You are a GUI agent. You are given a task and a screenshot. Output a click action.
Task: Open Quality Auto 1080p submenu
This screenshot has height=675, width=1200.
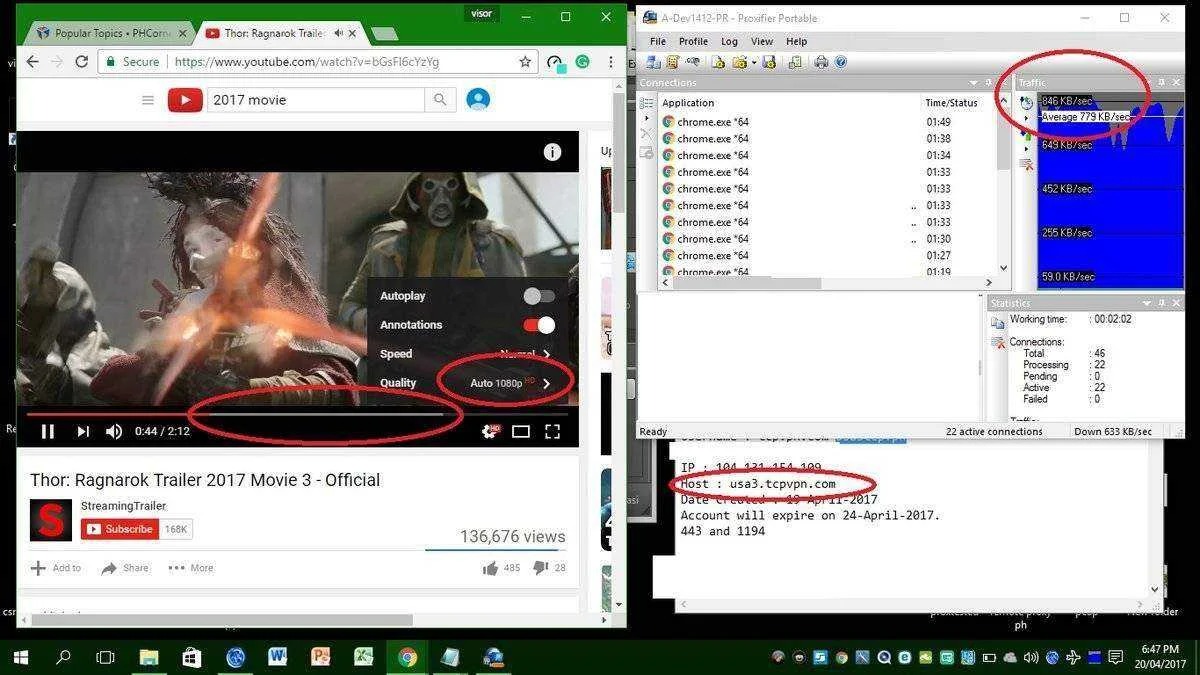point(465,383)
